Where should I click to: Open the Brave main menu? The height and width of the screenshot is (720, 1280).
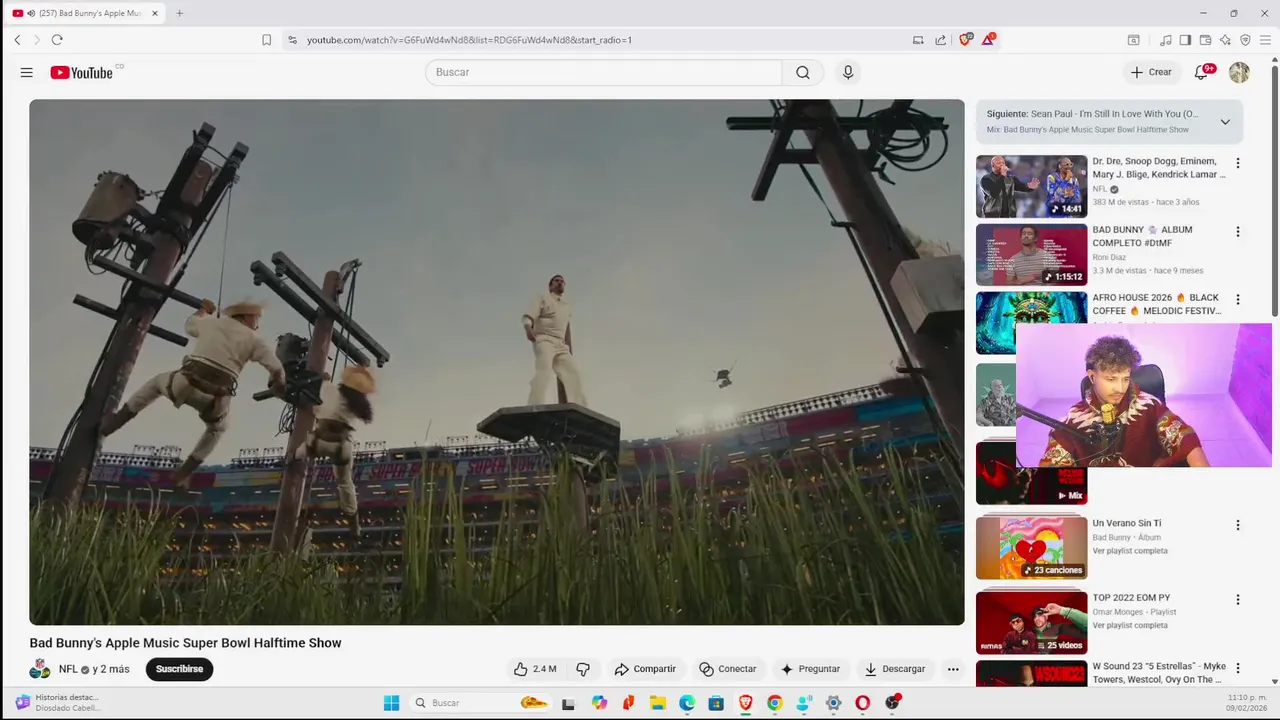(1266, 40)
